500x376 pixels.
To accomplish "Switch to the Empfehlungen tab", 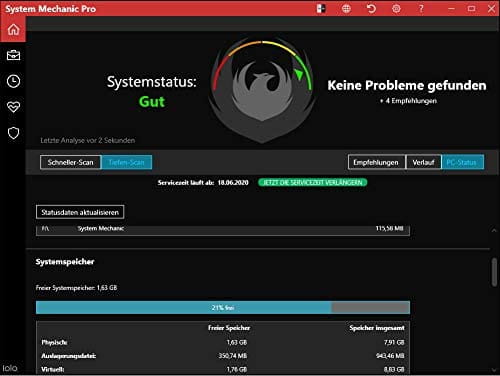I will point(376,162).
